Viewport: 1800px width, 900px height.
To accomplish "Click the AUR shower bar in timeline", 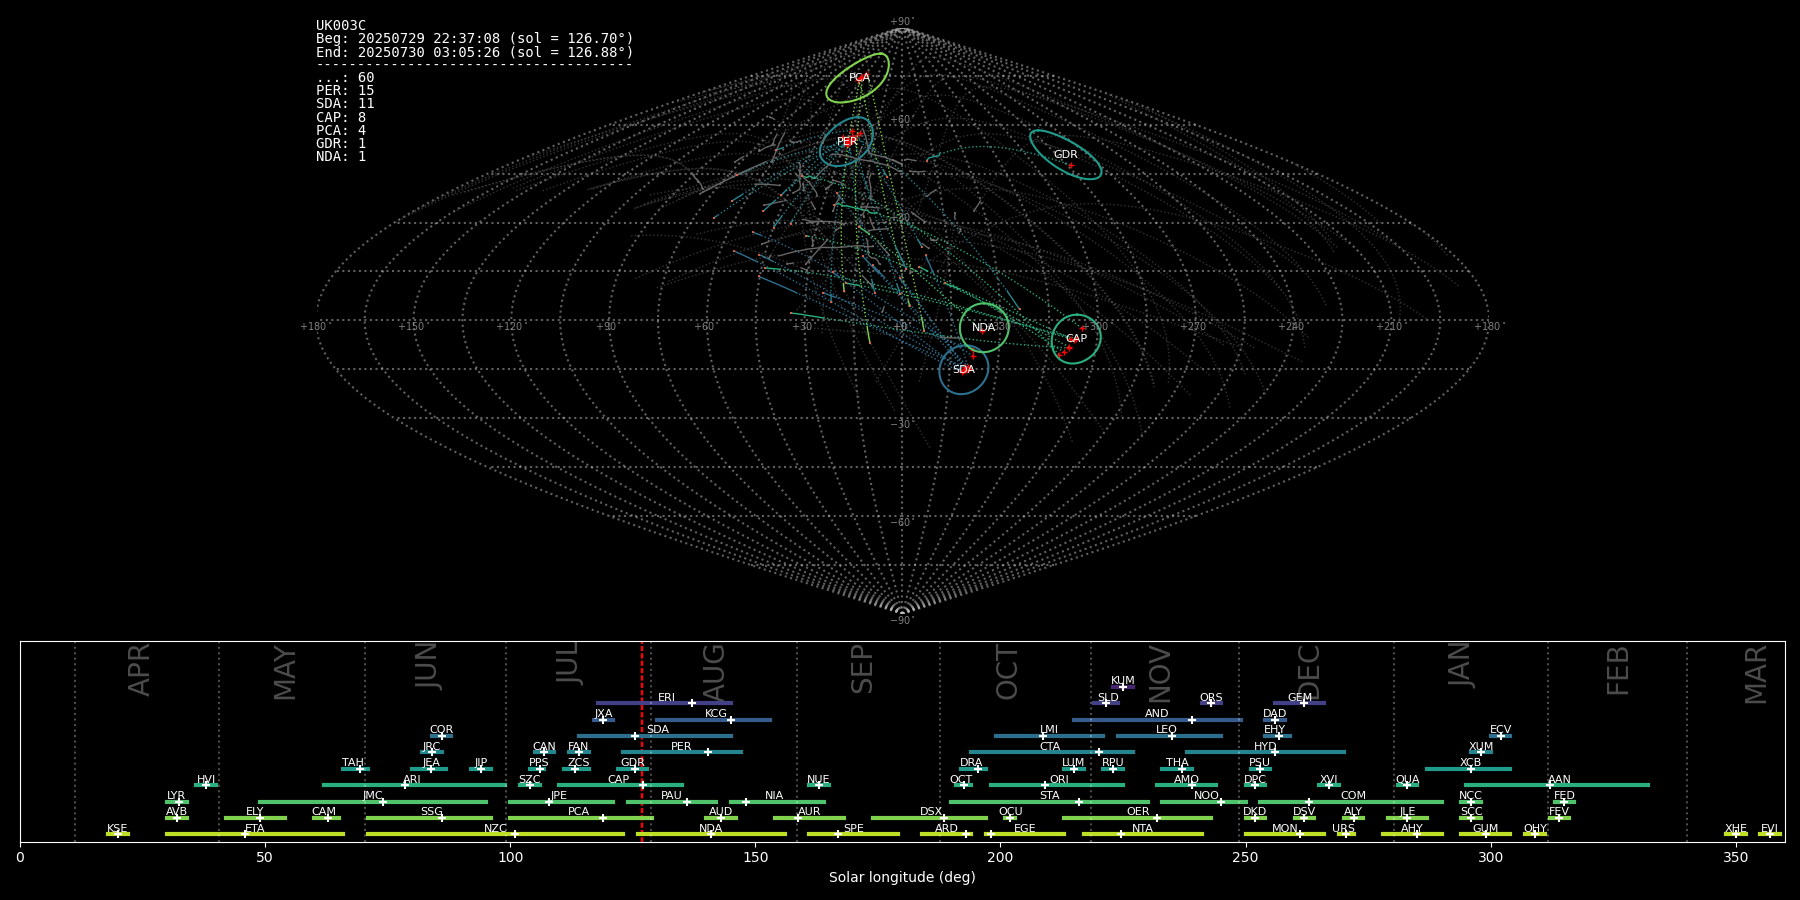I will point(809,818).
